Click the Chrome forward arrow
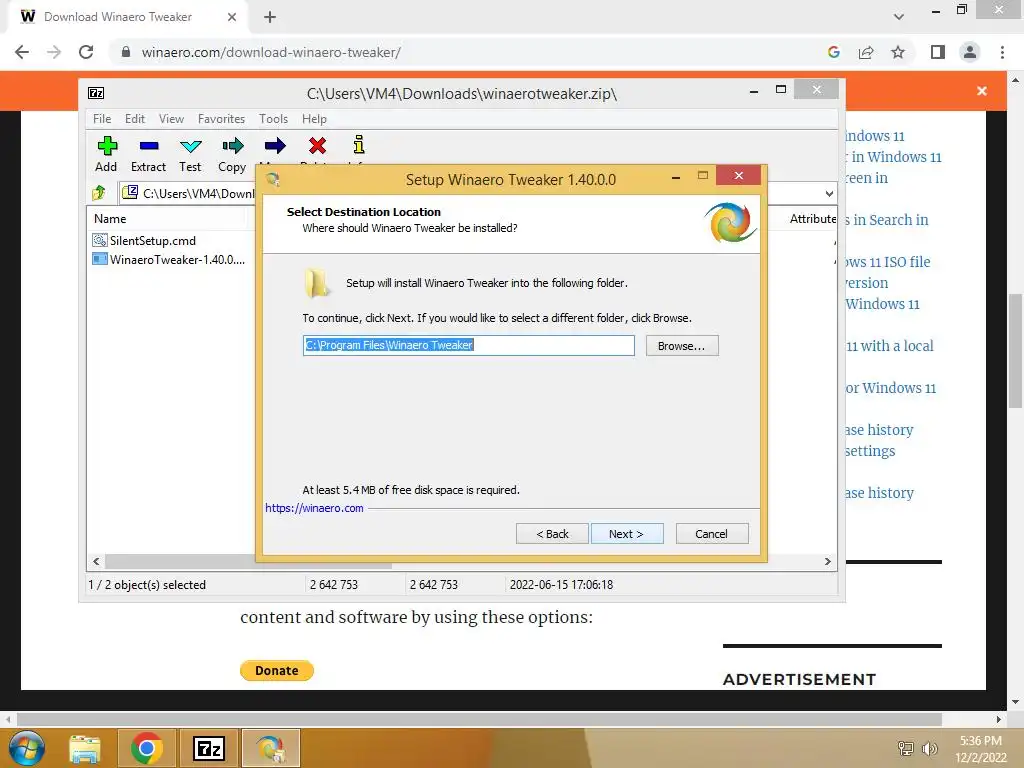Screen dimensions: 1024x768 pyautogui.click(x=54, y=52)
